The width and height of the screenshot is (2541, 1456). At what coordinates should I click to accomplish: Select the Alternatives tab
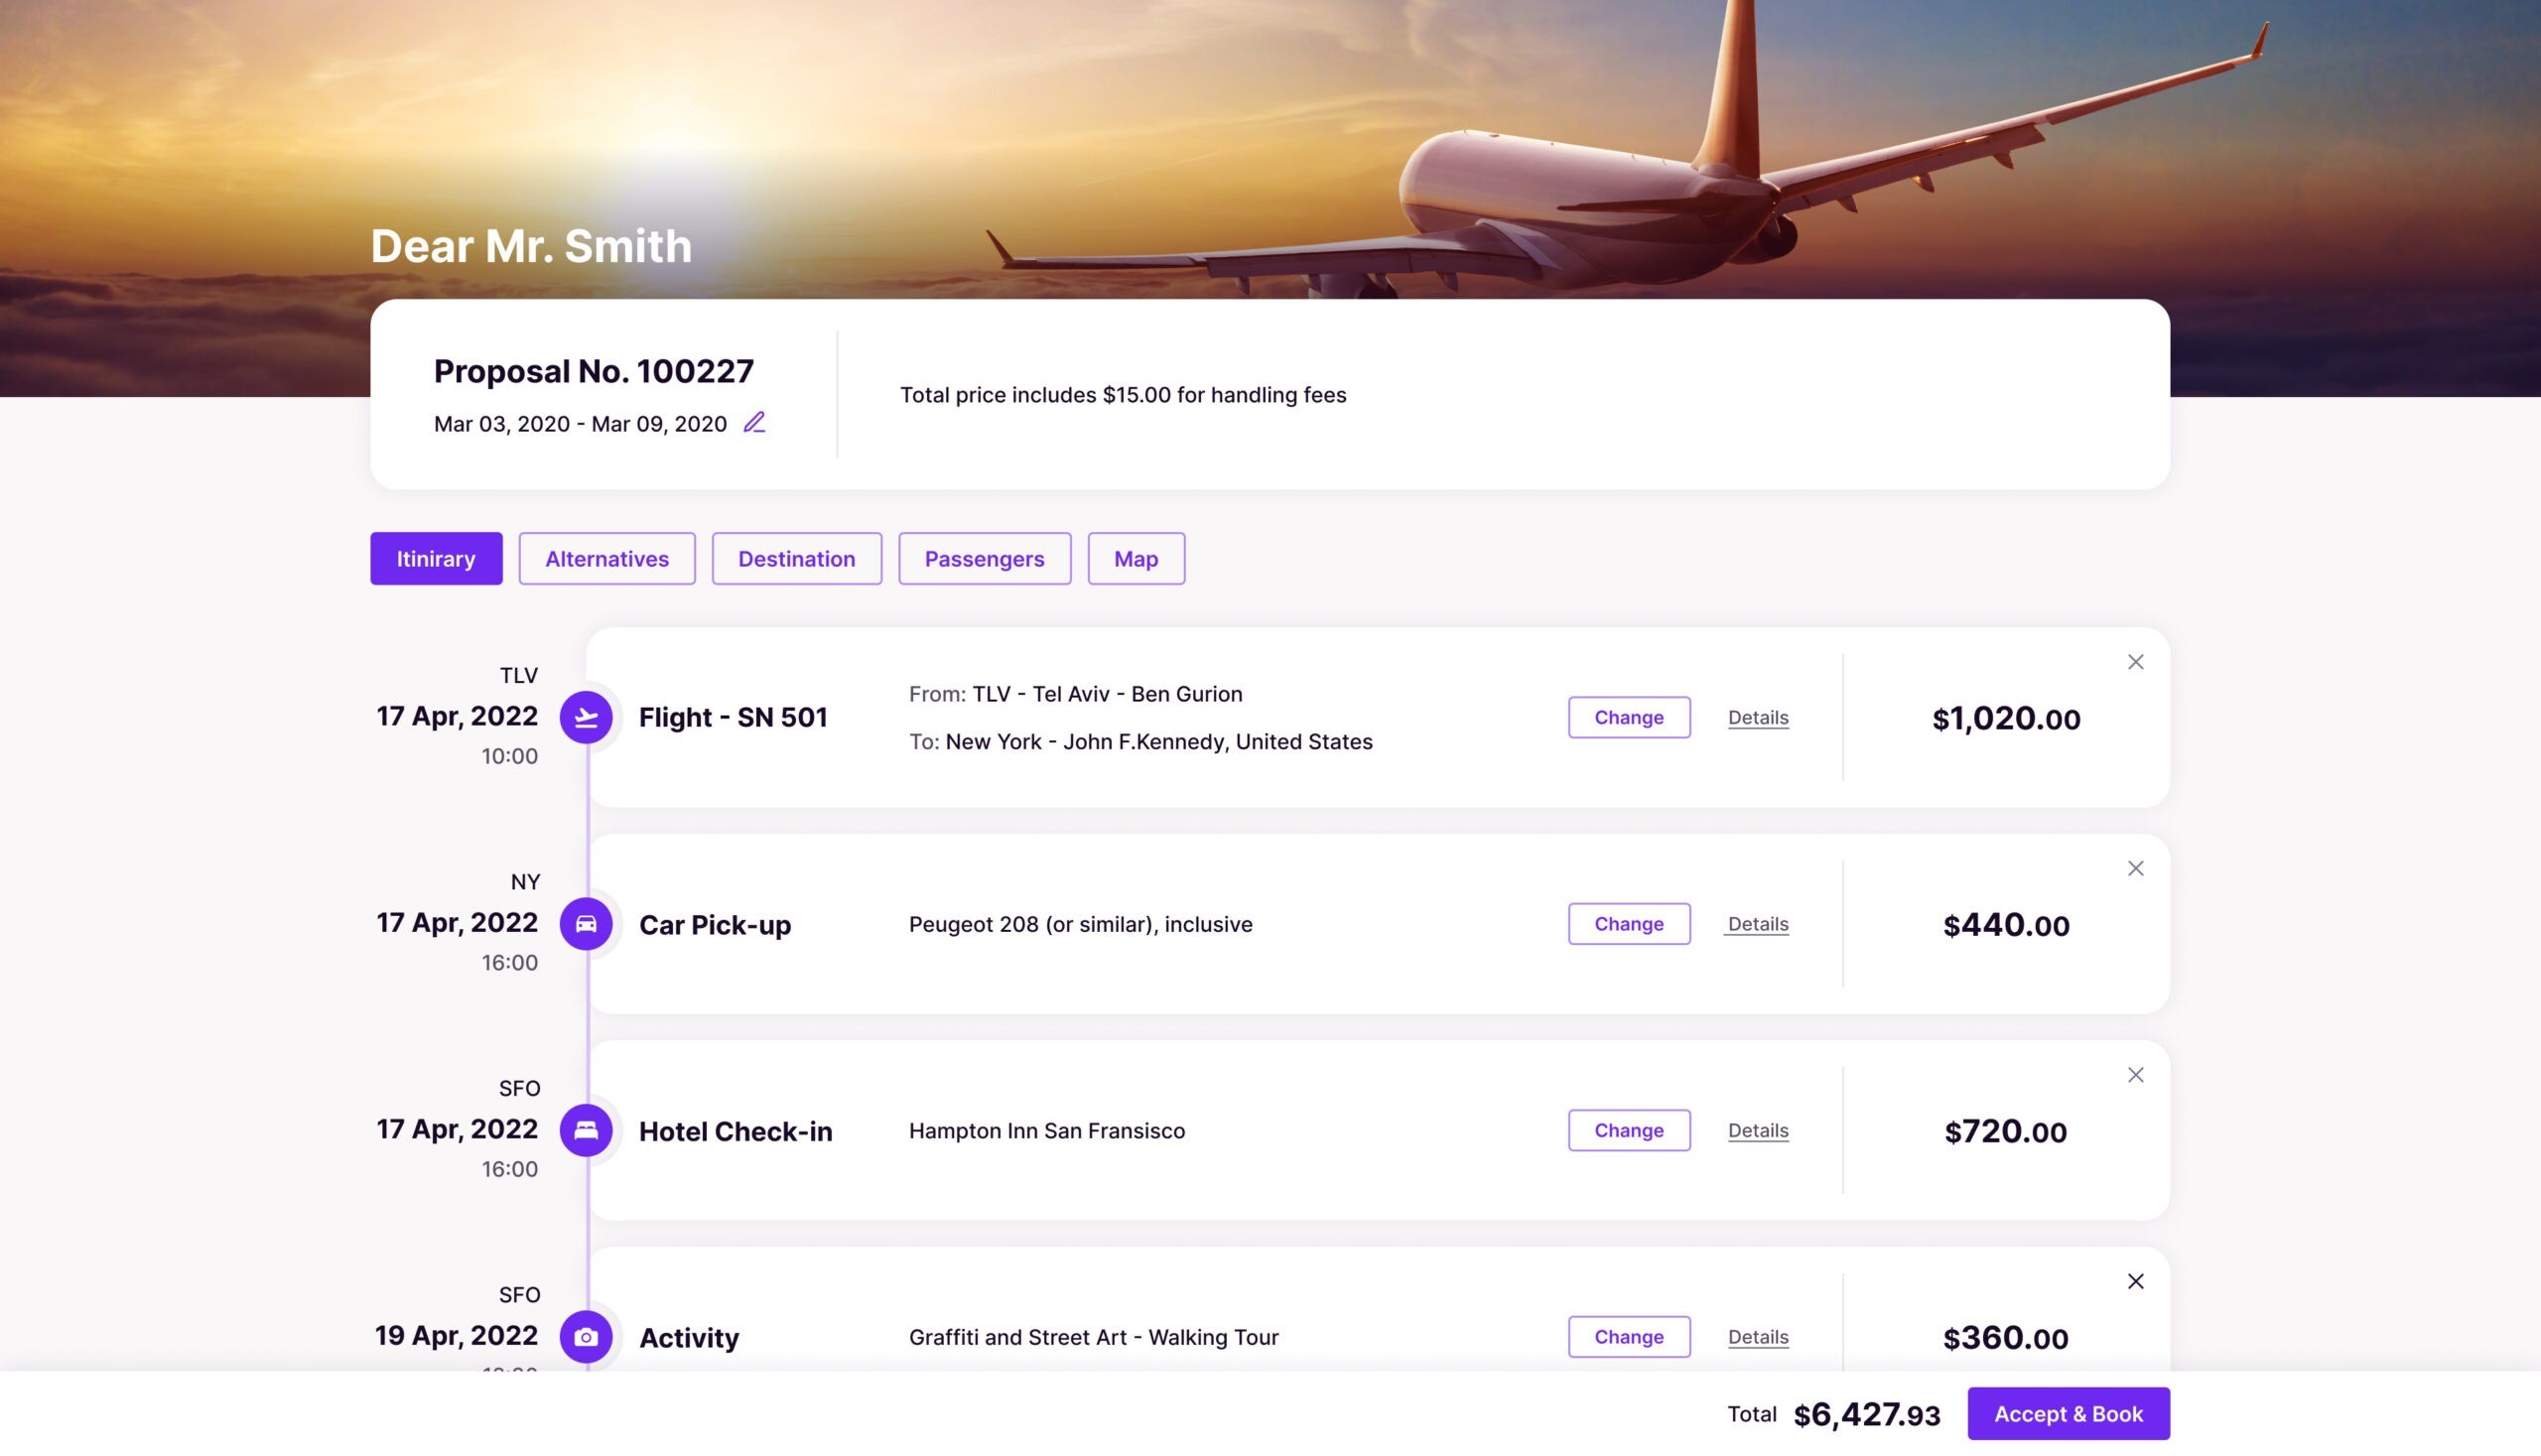point(605,559)
